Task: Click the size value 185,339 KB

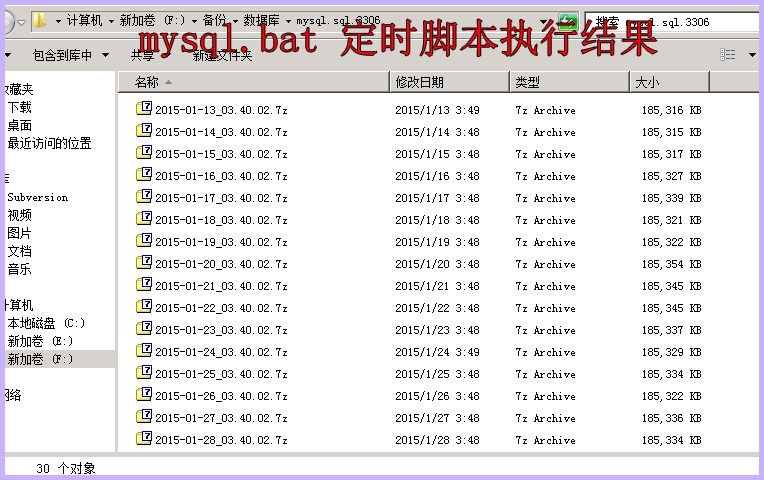Action: (671, 198)
